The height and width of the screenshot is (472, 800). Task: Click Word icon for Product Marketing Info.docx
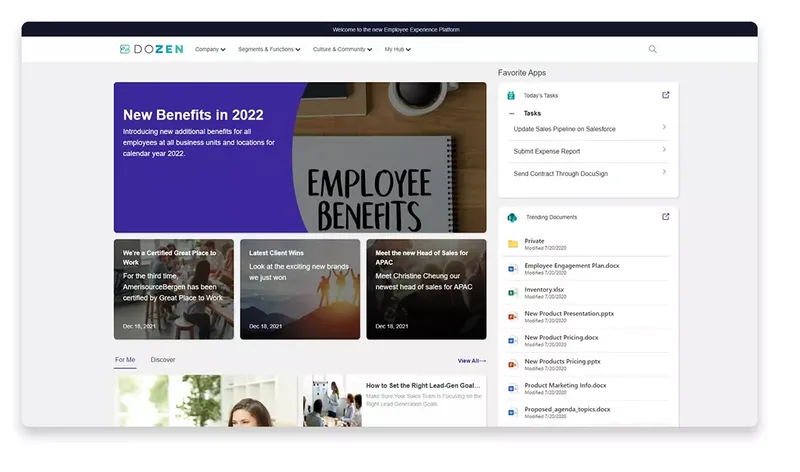[513, 388]
